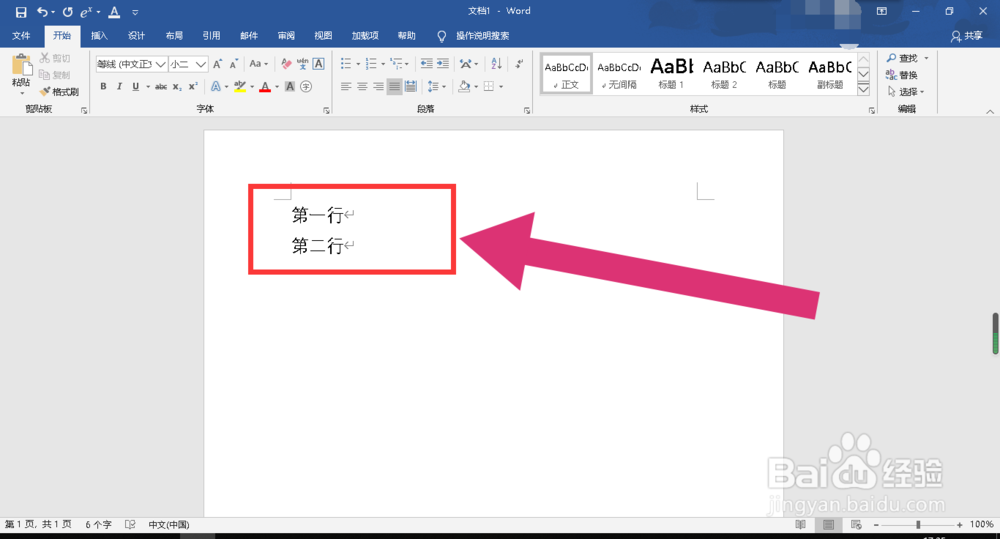
Task: Align text right
Action: (378, 87)
